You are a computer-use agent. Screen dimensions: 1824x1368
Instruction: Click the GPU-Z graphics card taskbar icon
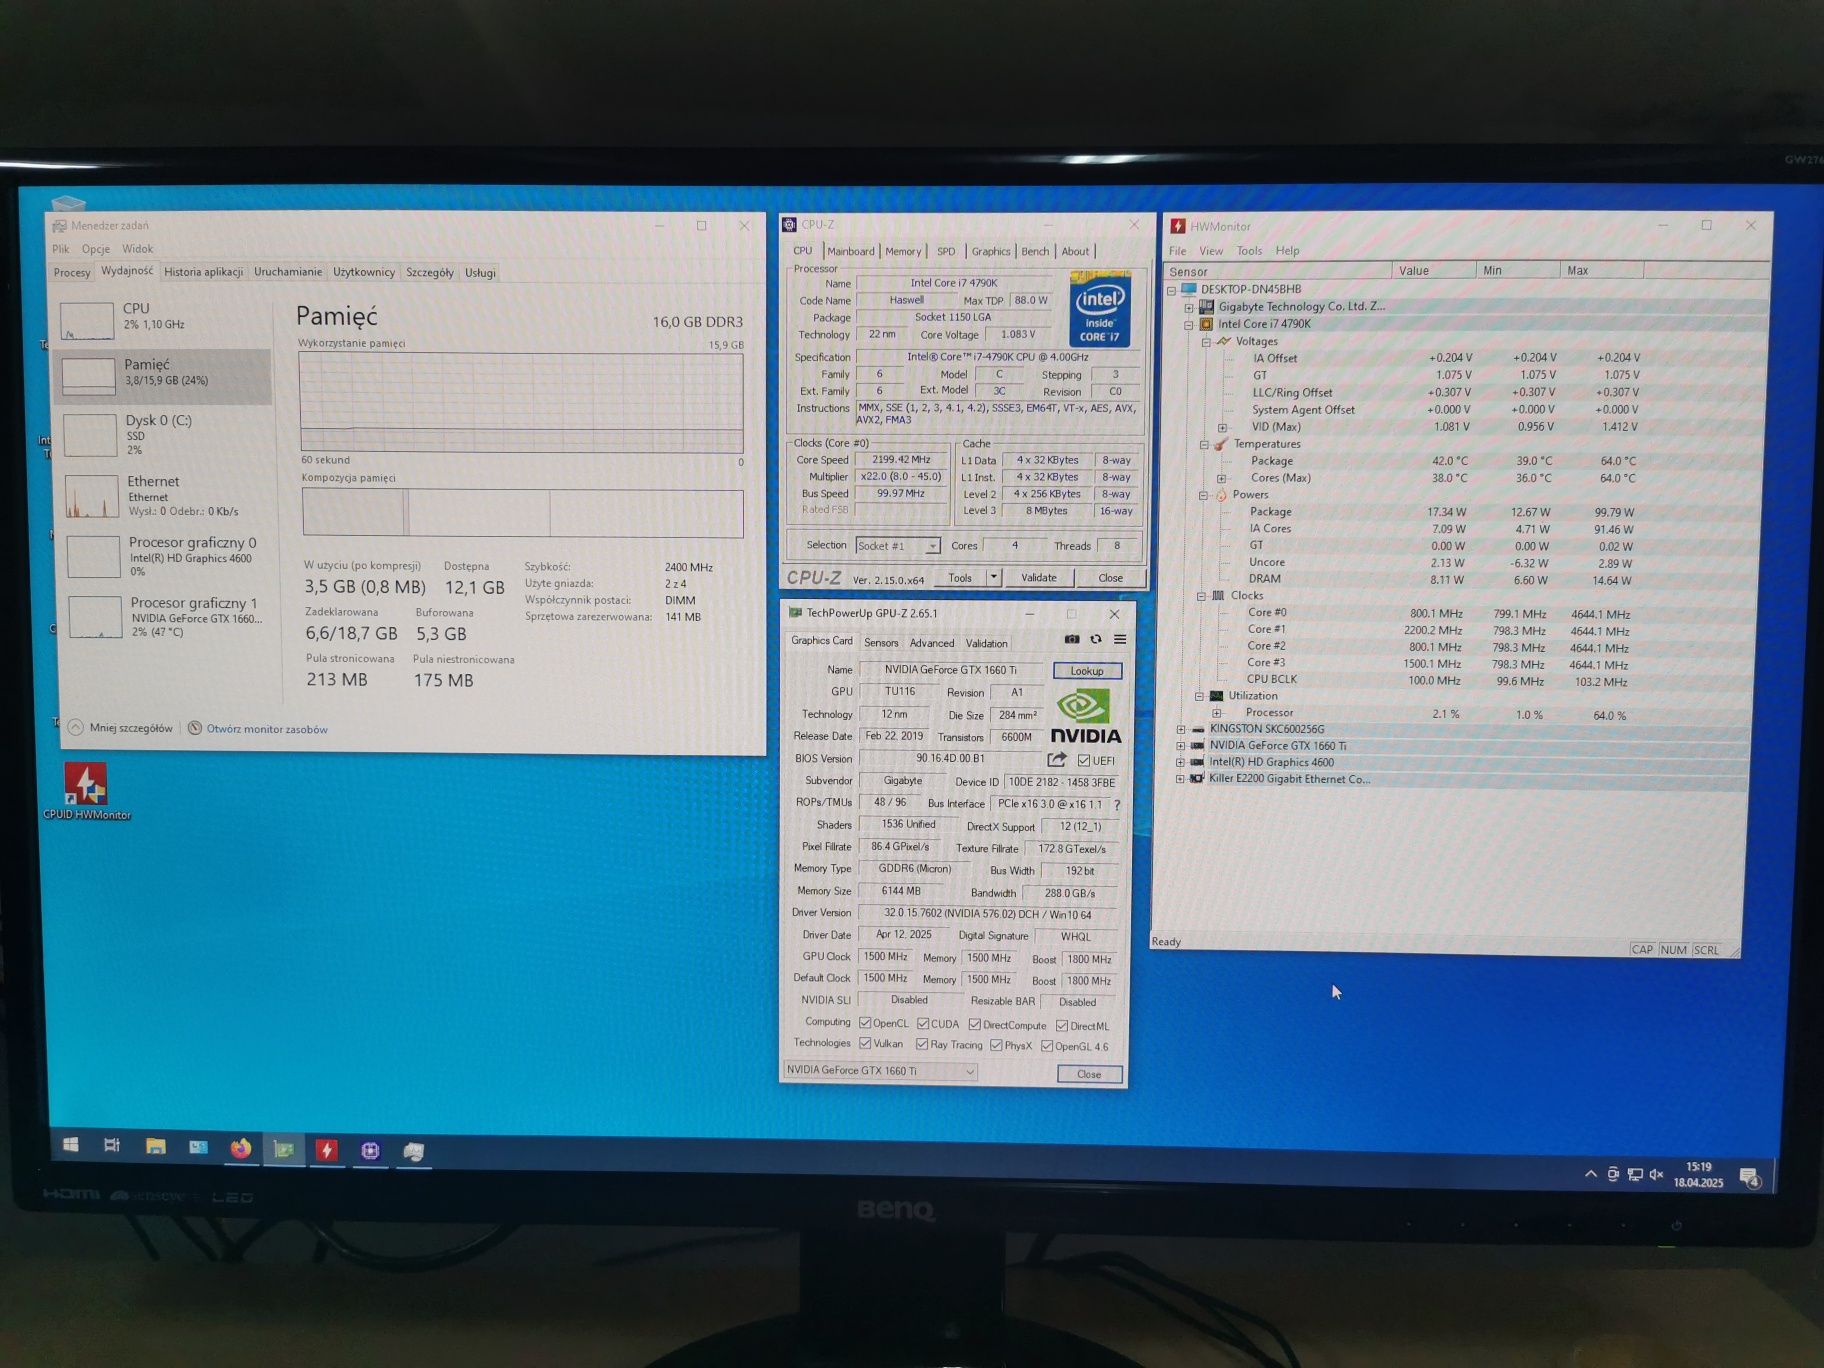284,1149
